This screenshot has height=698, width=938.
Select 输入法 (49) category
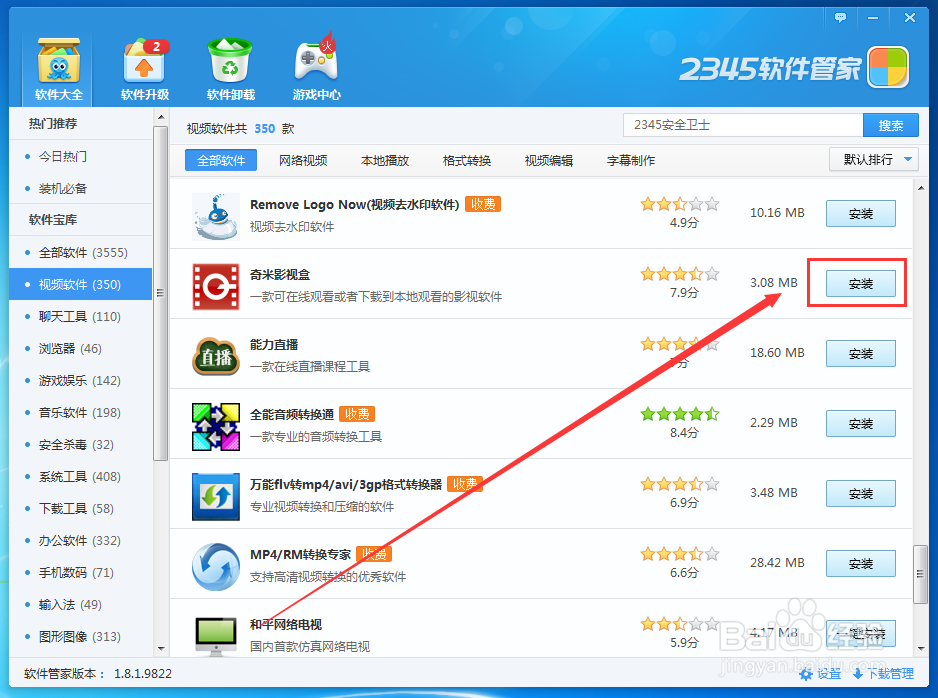pyautogui.click(x=81, y=604)
